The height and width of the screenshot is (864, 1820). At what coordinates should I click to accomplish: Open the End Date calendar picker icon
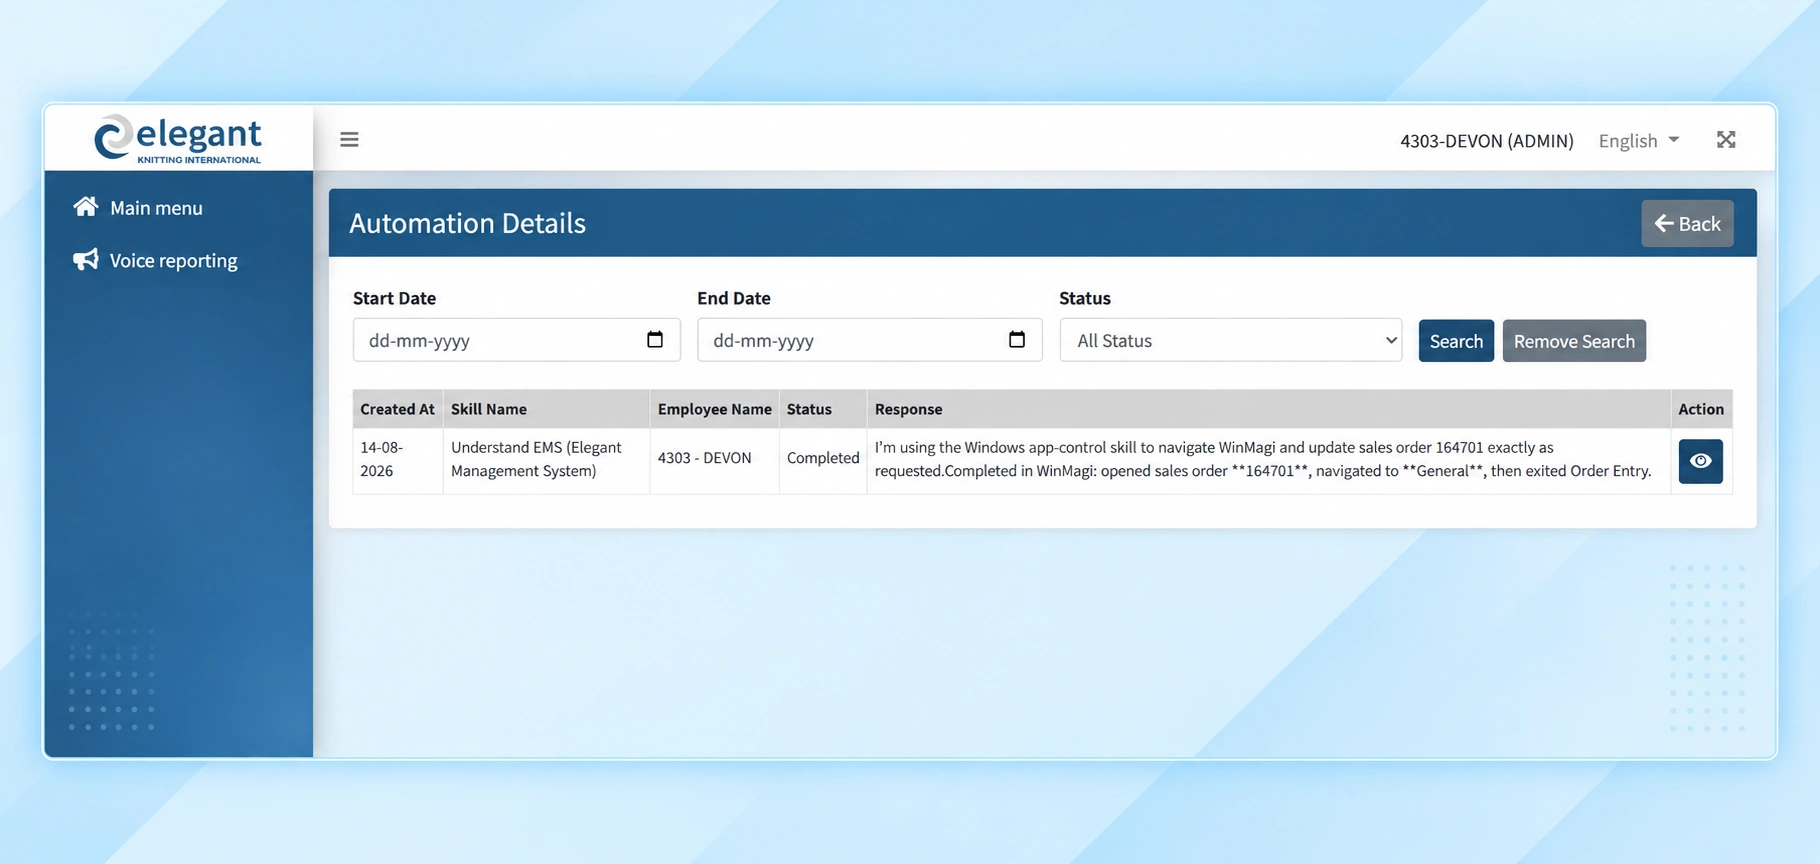[1017, 340]
